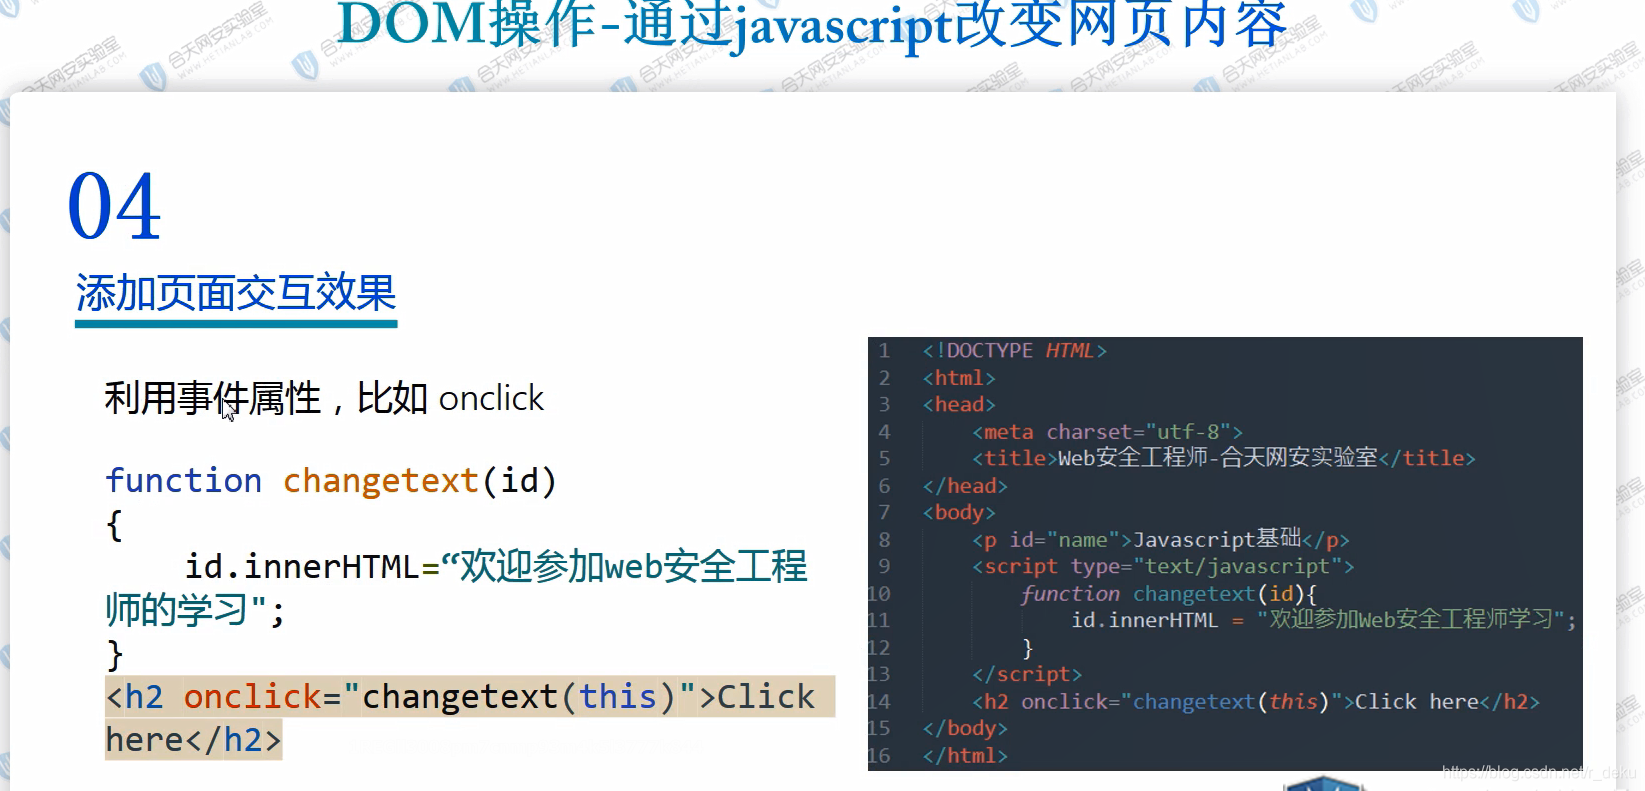Click the editor line "<h2 onclick=...>Click here</h2>"

point(1256,702)
